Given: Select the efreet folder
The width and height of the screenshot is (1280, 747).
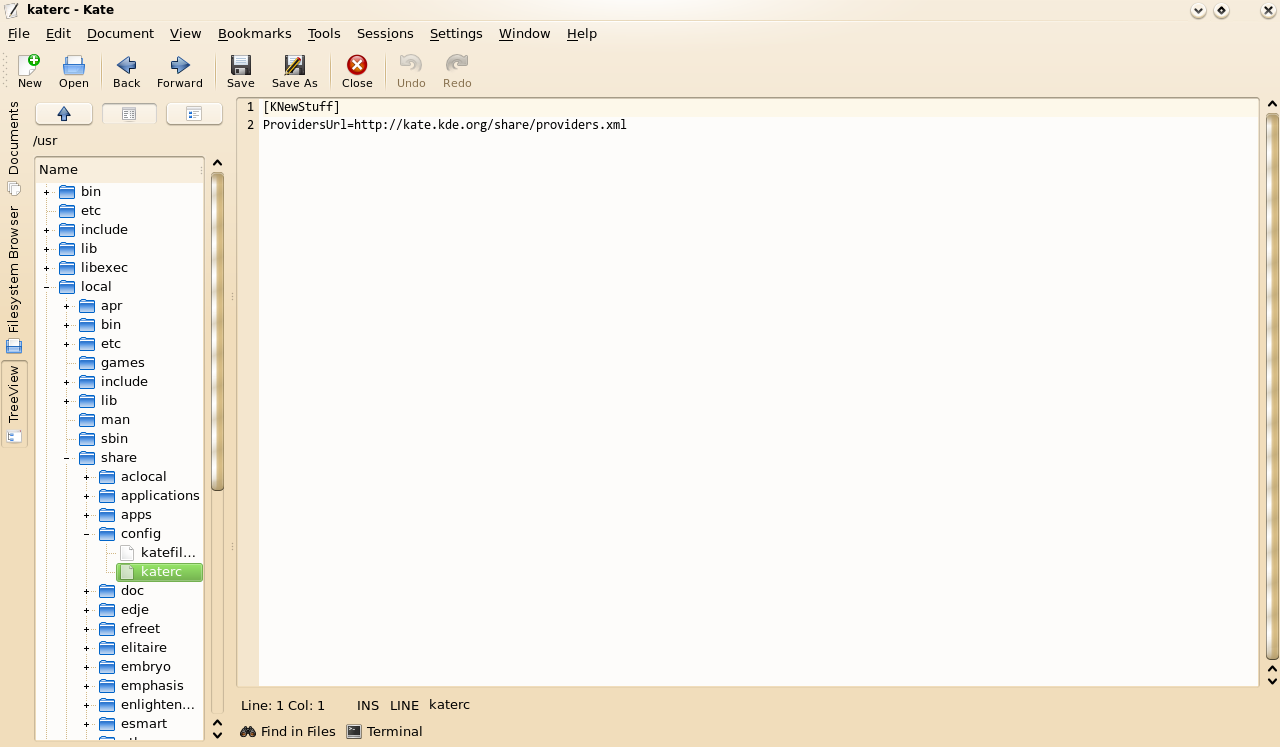Looking at the screenshot, I should (x=140, y=629).
